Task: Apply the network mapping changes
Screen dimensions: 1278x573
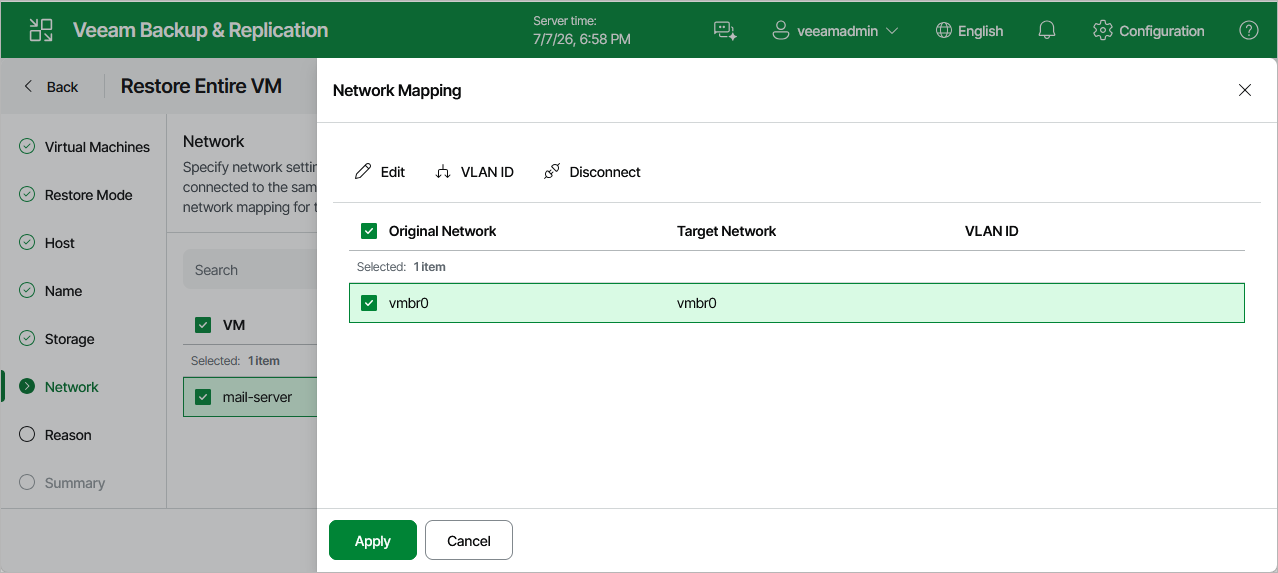Action: click(x=373, y=540)
